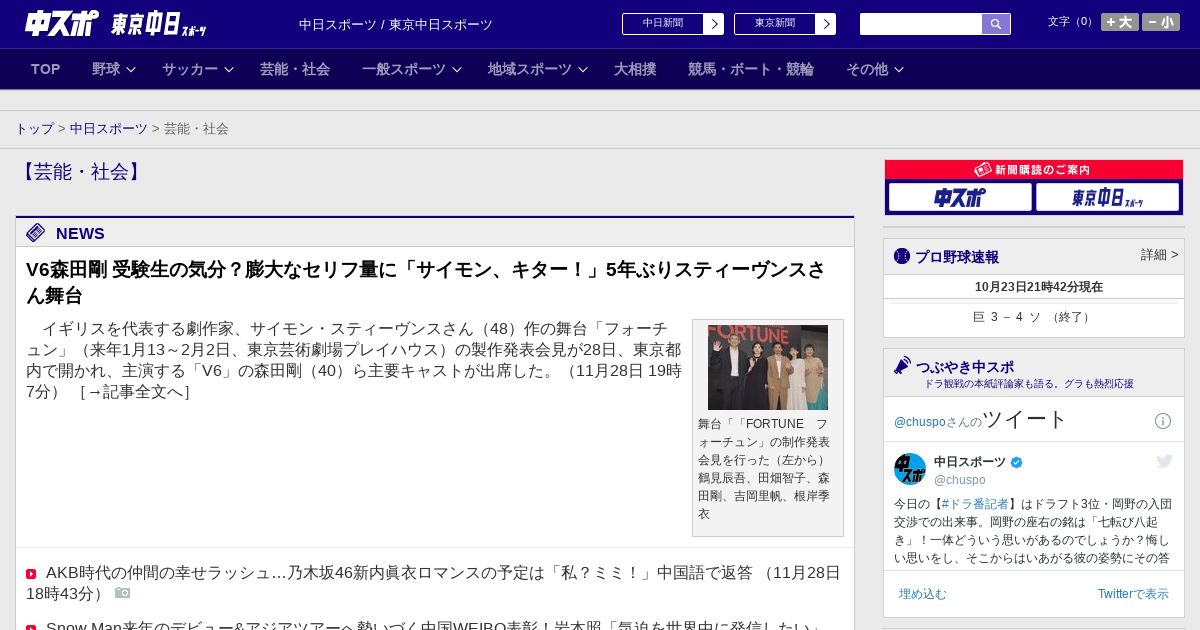1200x630 pixels.
Task: Expand the その他 dropdown chevron
Action: point(899,70)
